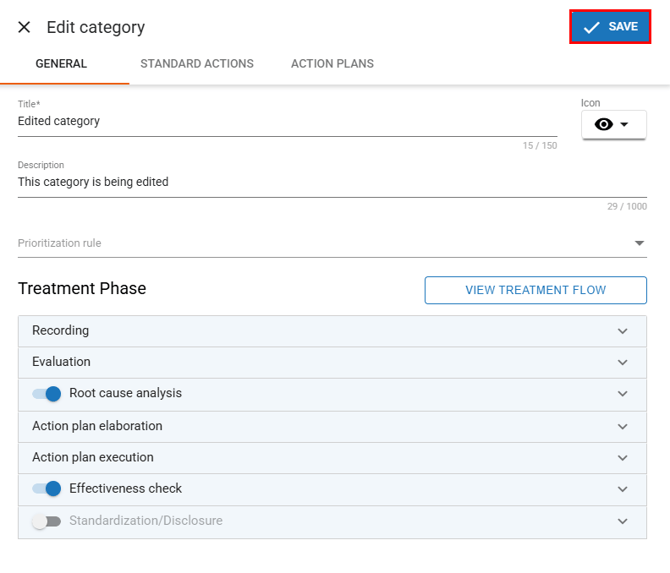This screenshot has height=573, width=670.
Task: Expand Effectiveness check chevron
Action: [622, 489]
